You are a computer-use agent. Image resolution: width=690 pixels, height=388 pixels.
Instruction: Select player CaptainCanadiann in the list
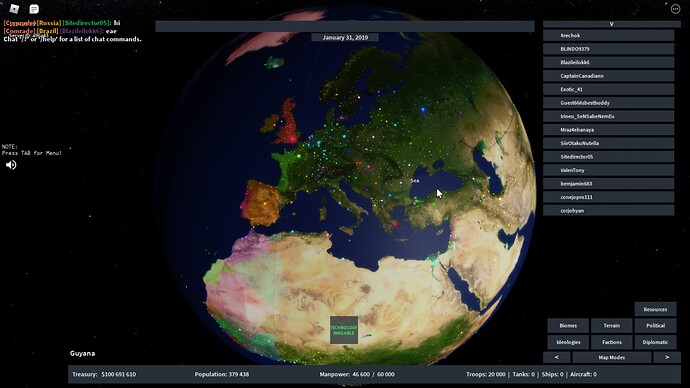608,76
